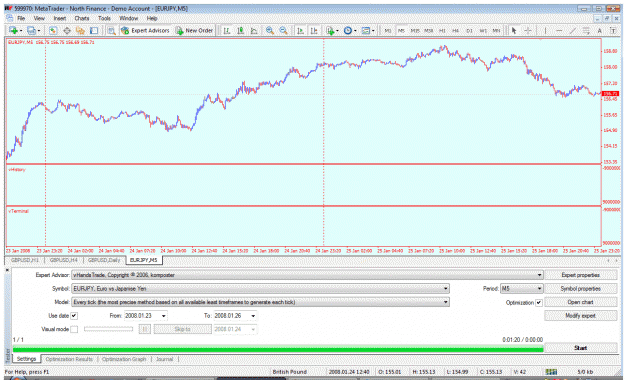This screenshot has height=380, width=625.
Task: Click the Expert Advisors toolbar button
Action: pyautogui.click(x=145, y=31)
